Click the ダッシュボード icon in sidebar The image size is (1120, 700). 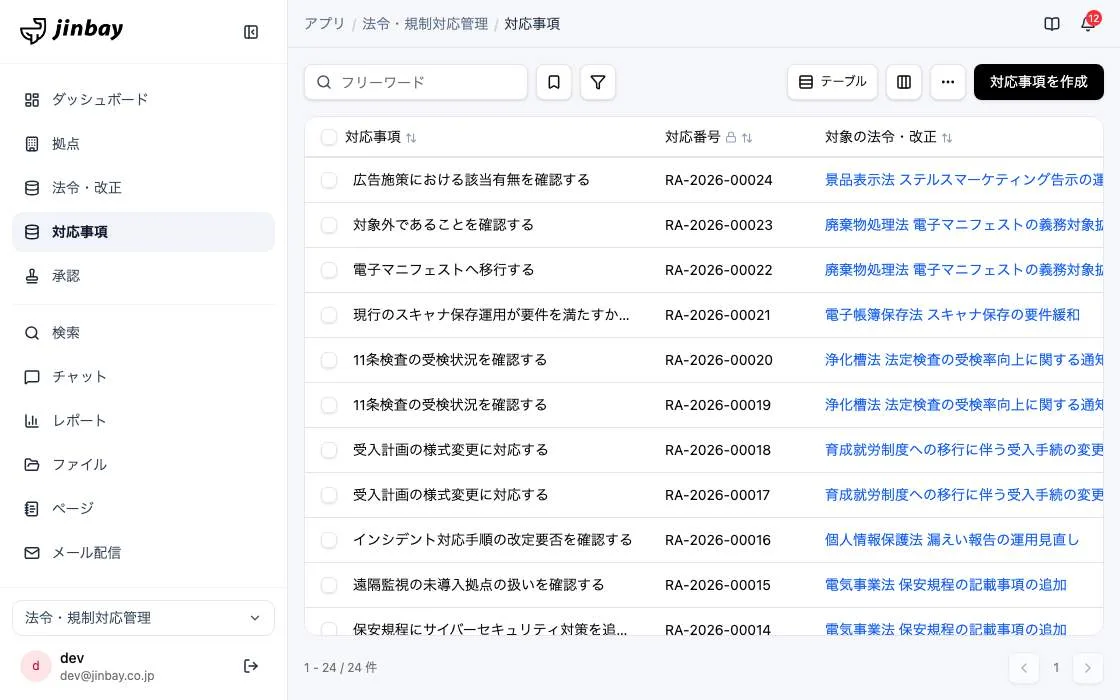point(32,99)
